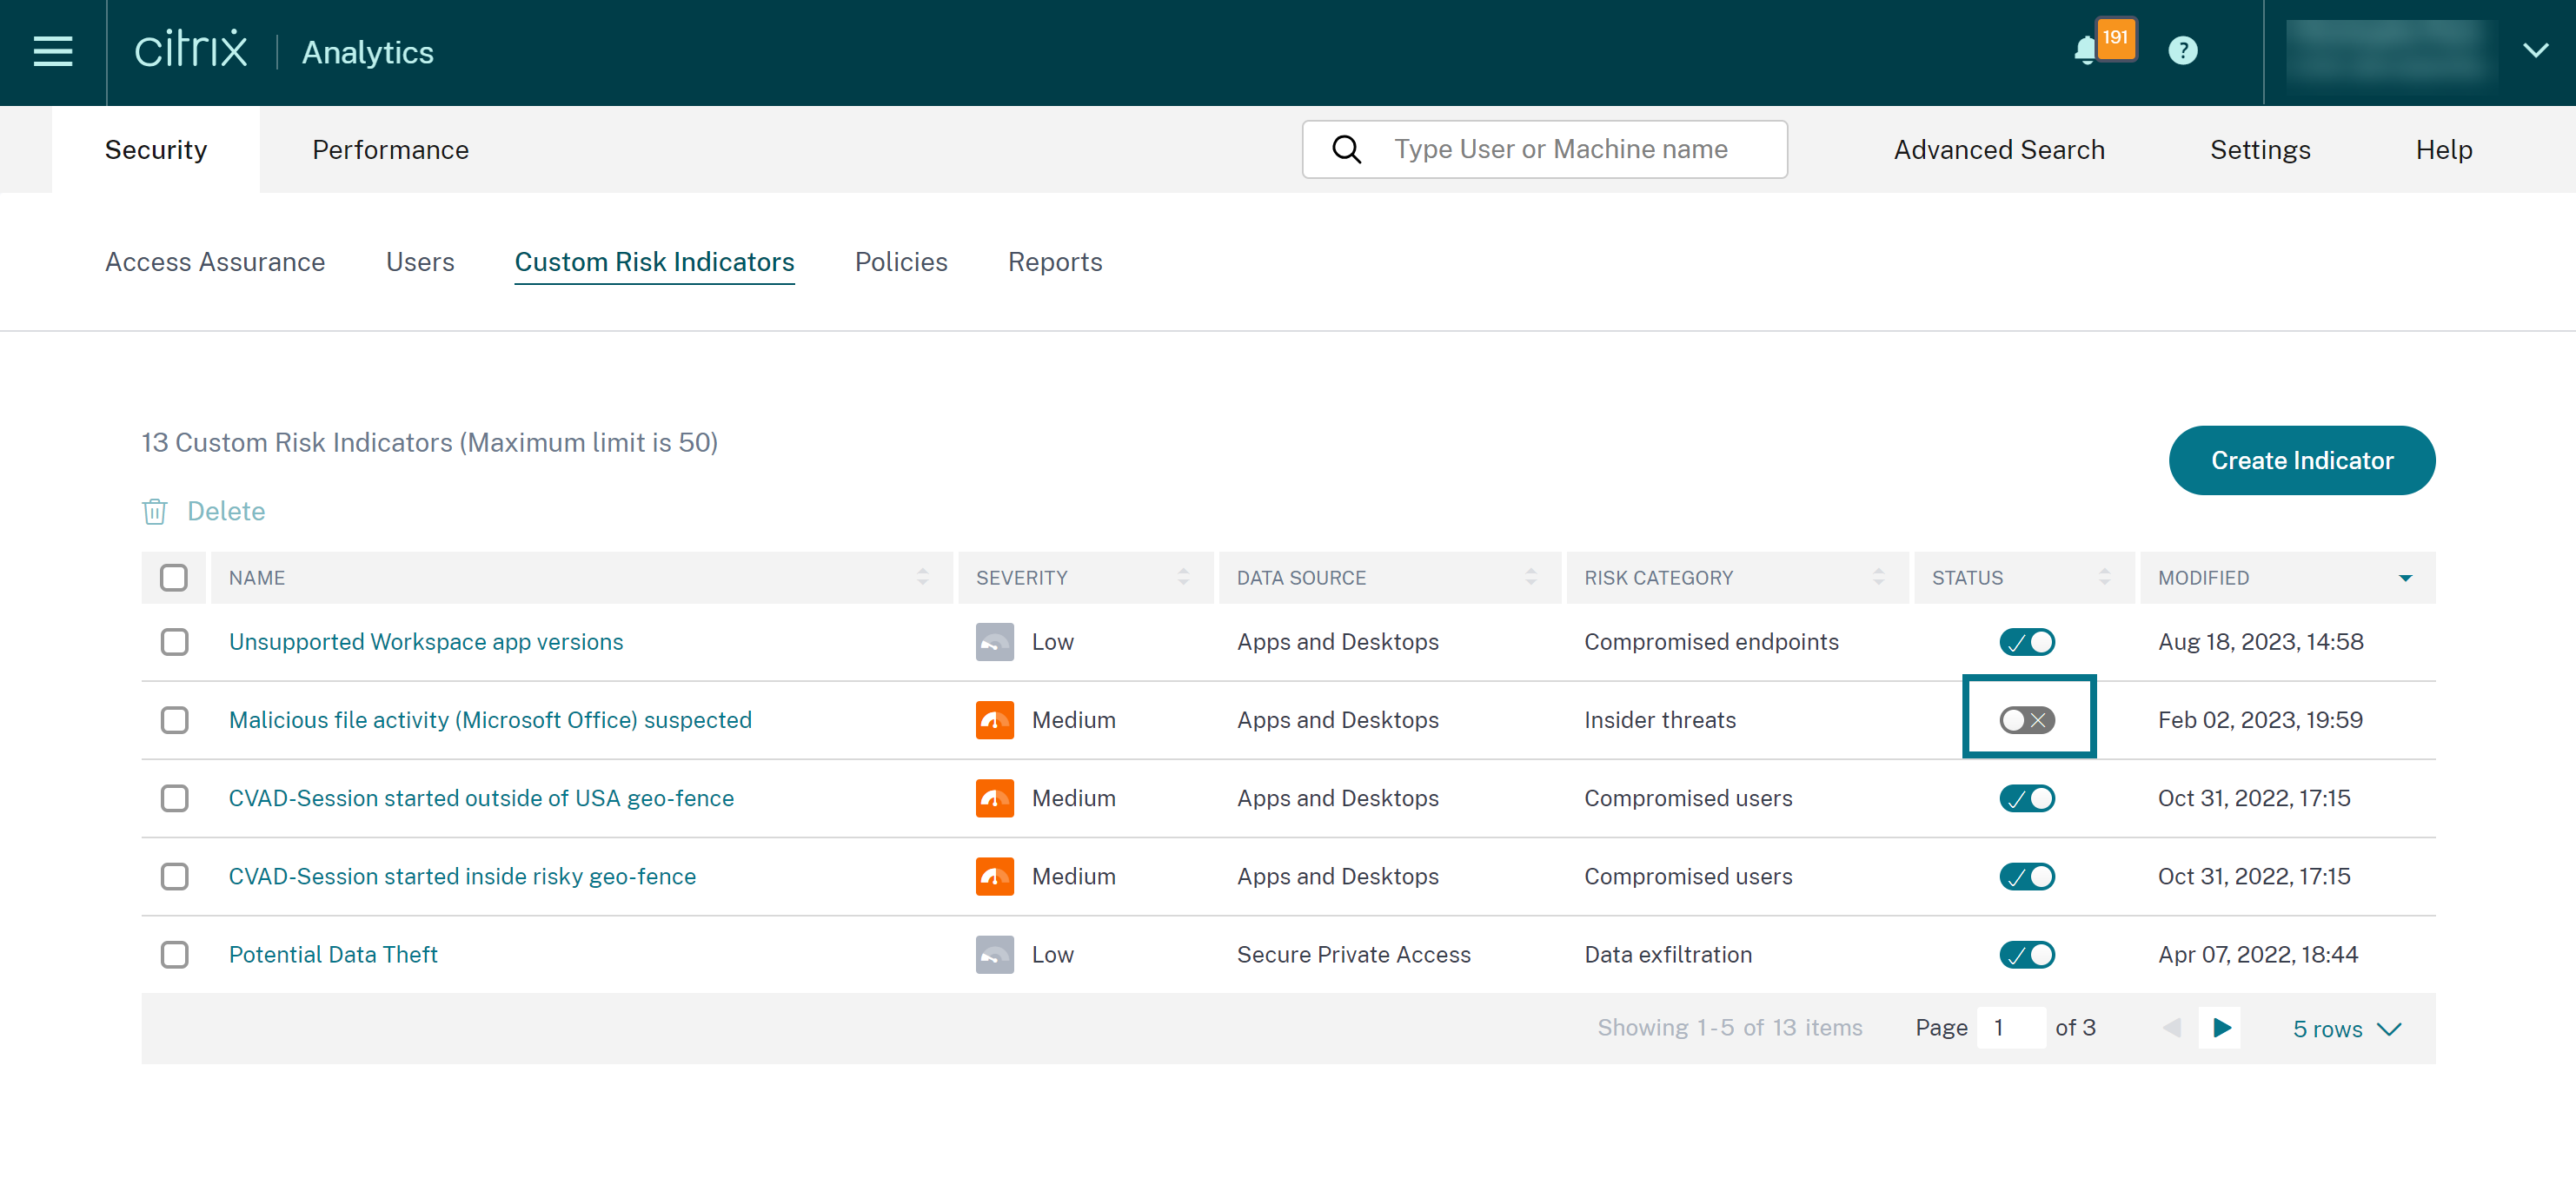Open the help question mark icon
2576x1198 pixels.
pos(2182,51)
